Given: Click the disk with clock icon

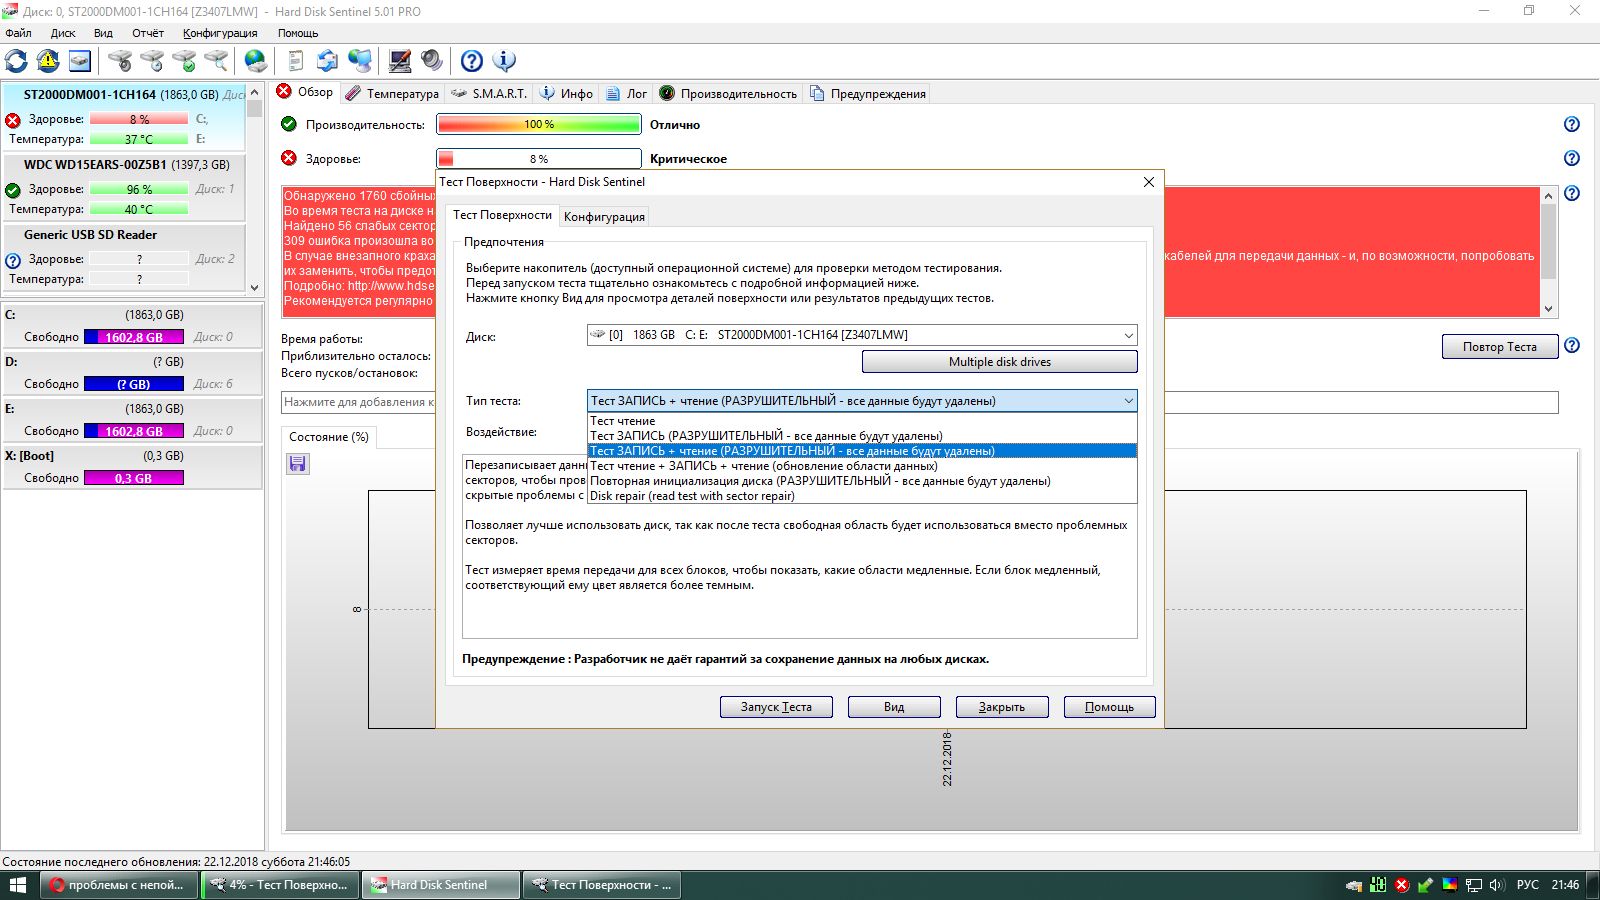Looking at the screenshot, I should 152,61.
